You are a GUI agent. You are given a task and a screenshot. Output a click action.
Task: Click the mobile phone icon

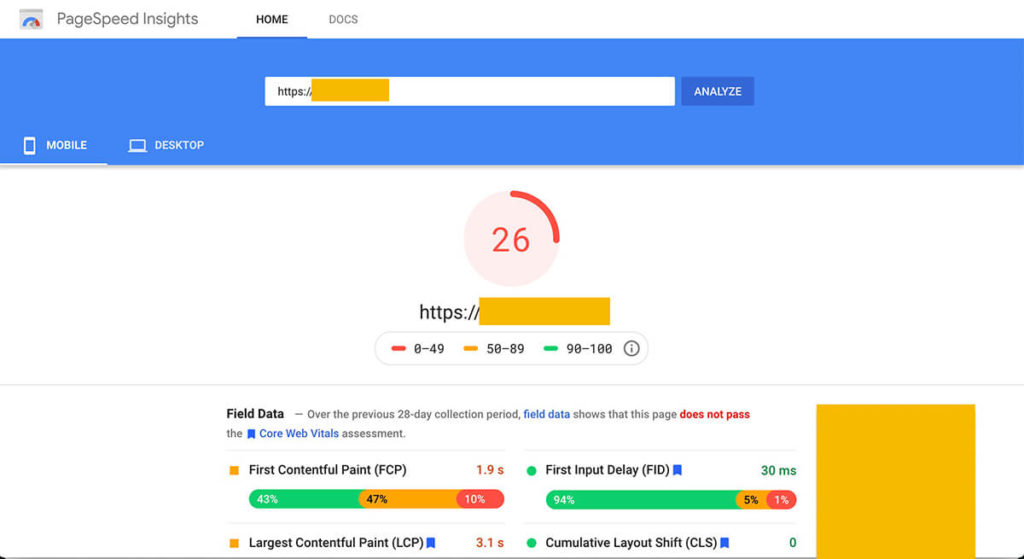pyautogui.click(x=29, y=145)
